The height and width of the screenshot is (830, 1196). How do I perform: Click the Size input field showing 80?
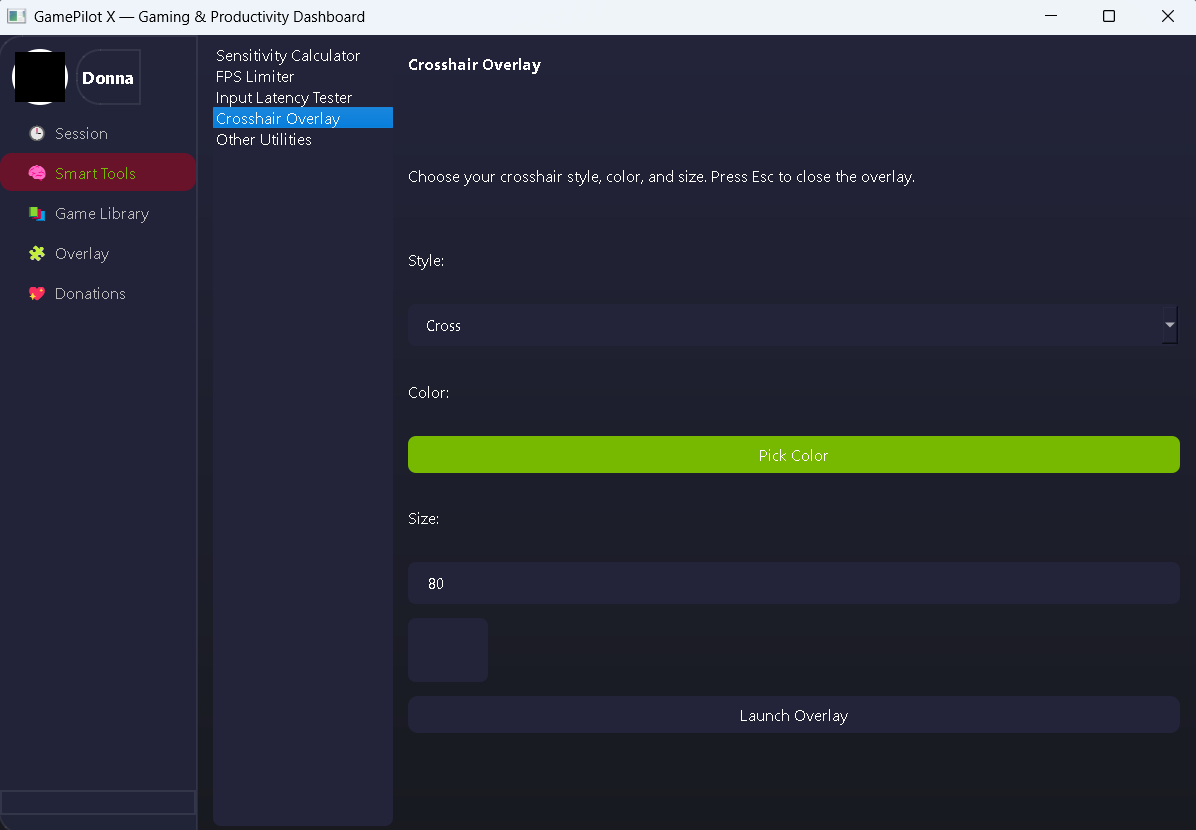(793, 583)
